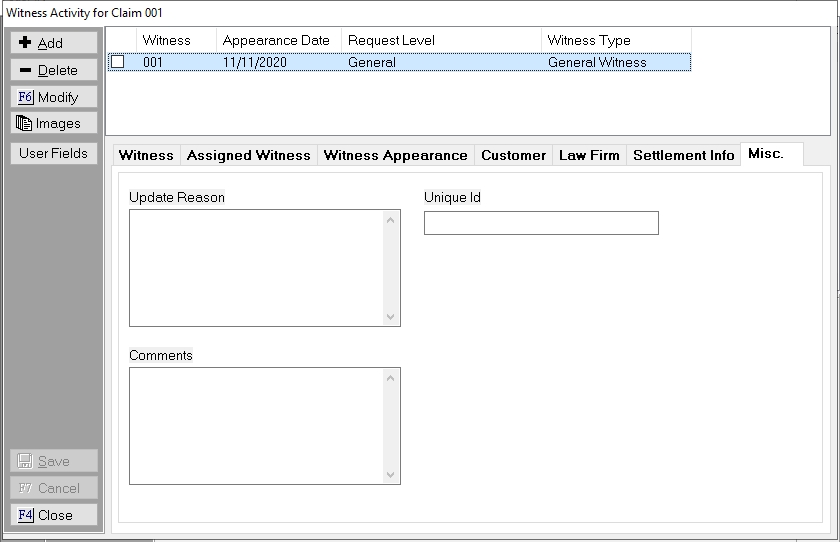Click in the Update Reason text box
Screen dimensions: 840x542
256,267
